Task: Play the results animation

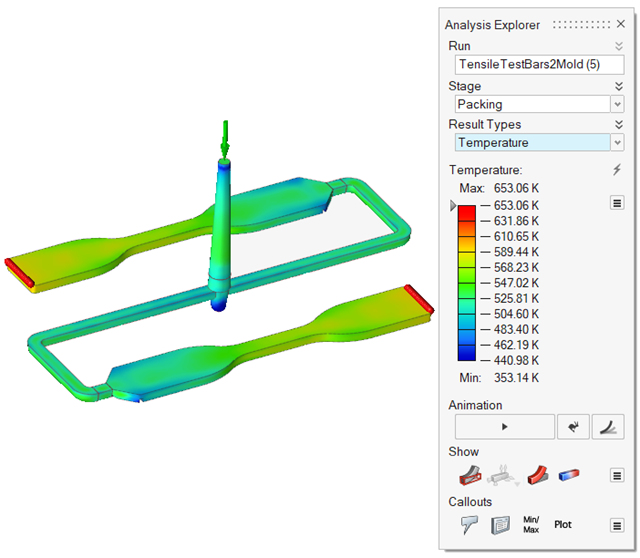Action: pos(504,426)
